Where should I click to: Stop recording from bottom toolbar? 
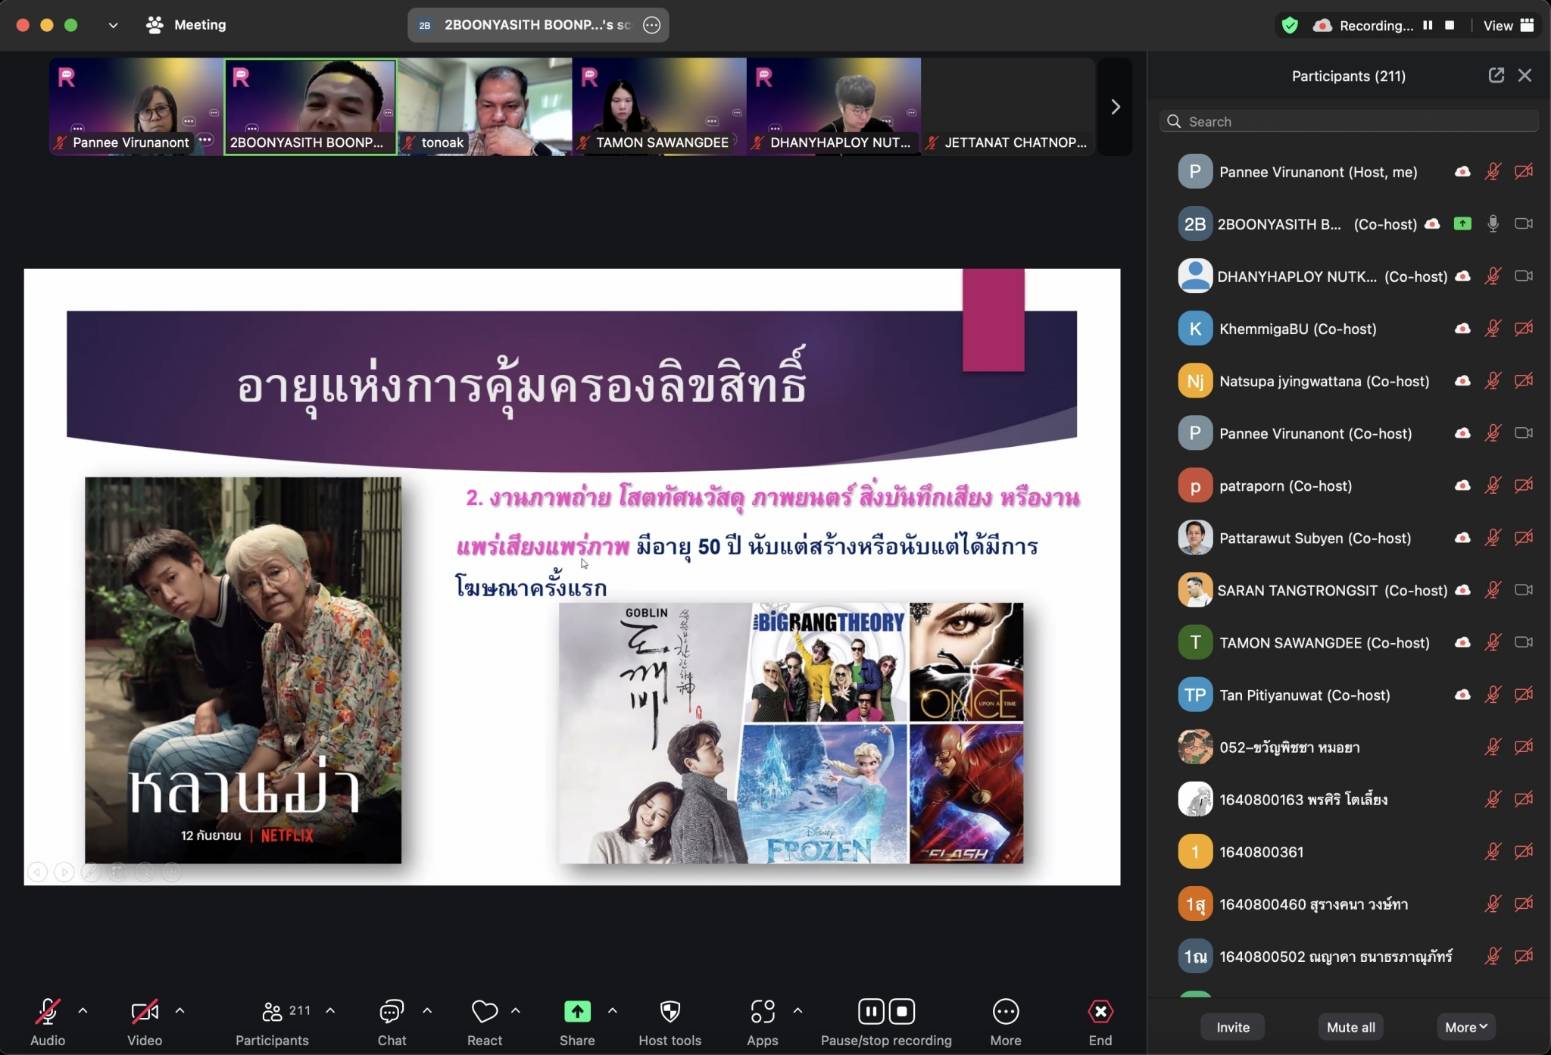coord(902,1012)
